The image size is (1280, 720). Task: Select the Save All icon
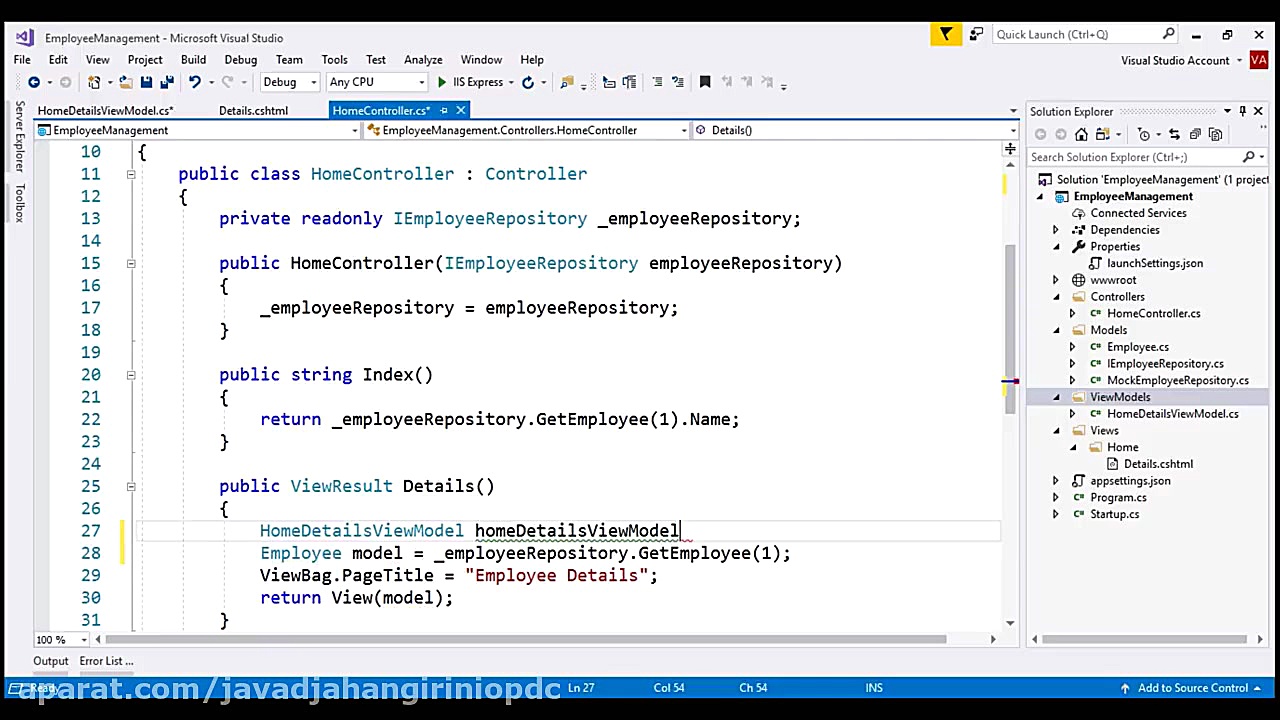click(167, 82)
